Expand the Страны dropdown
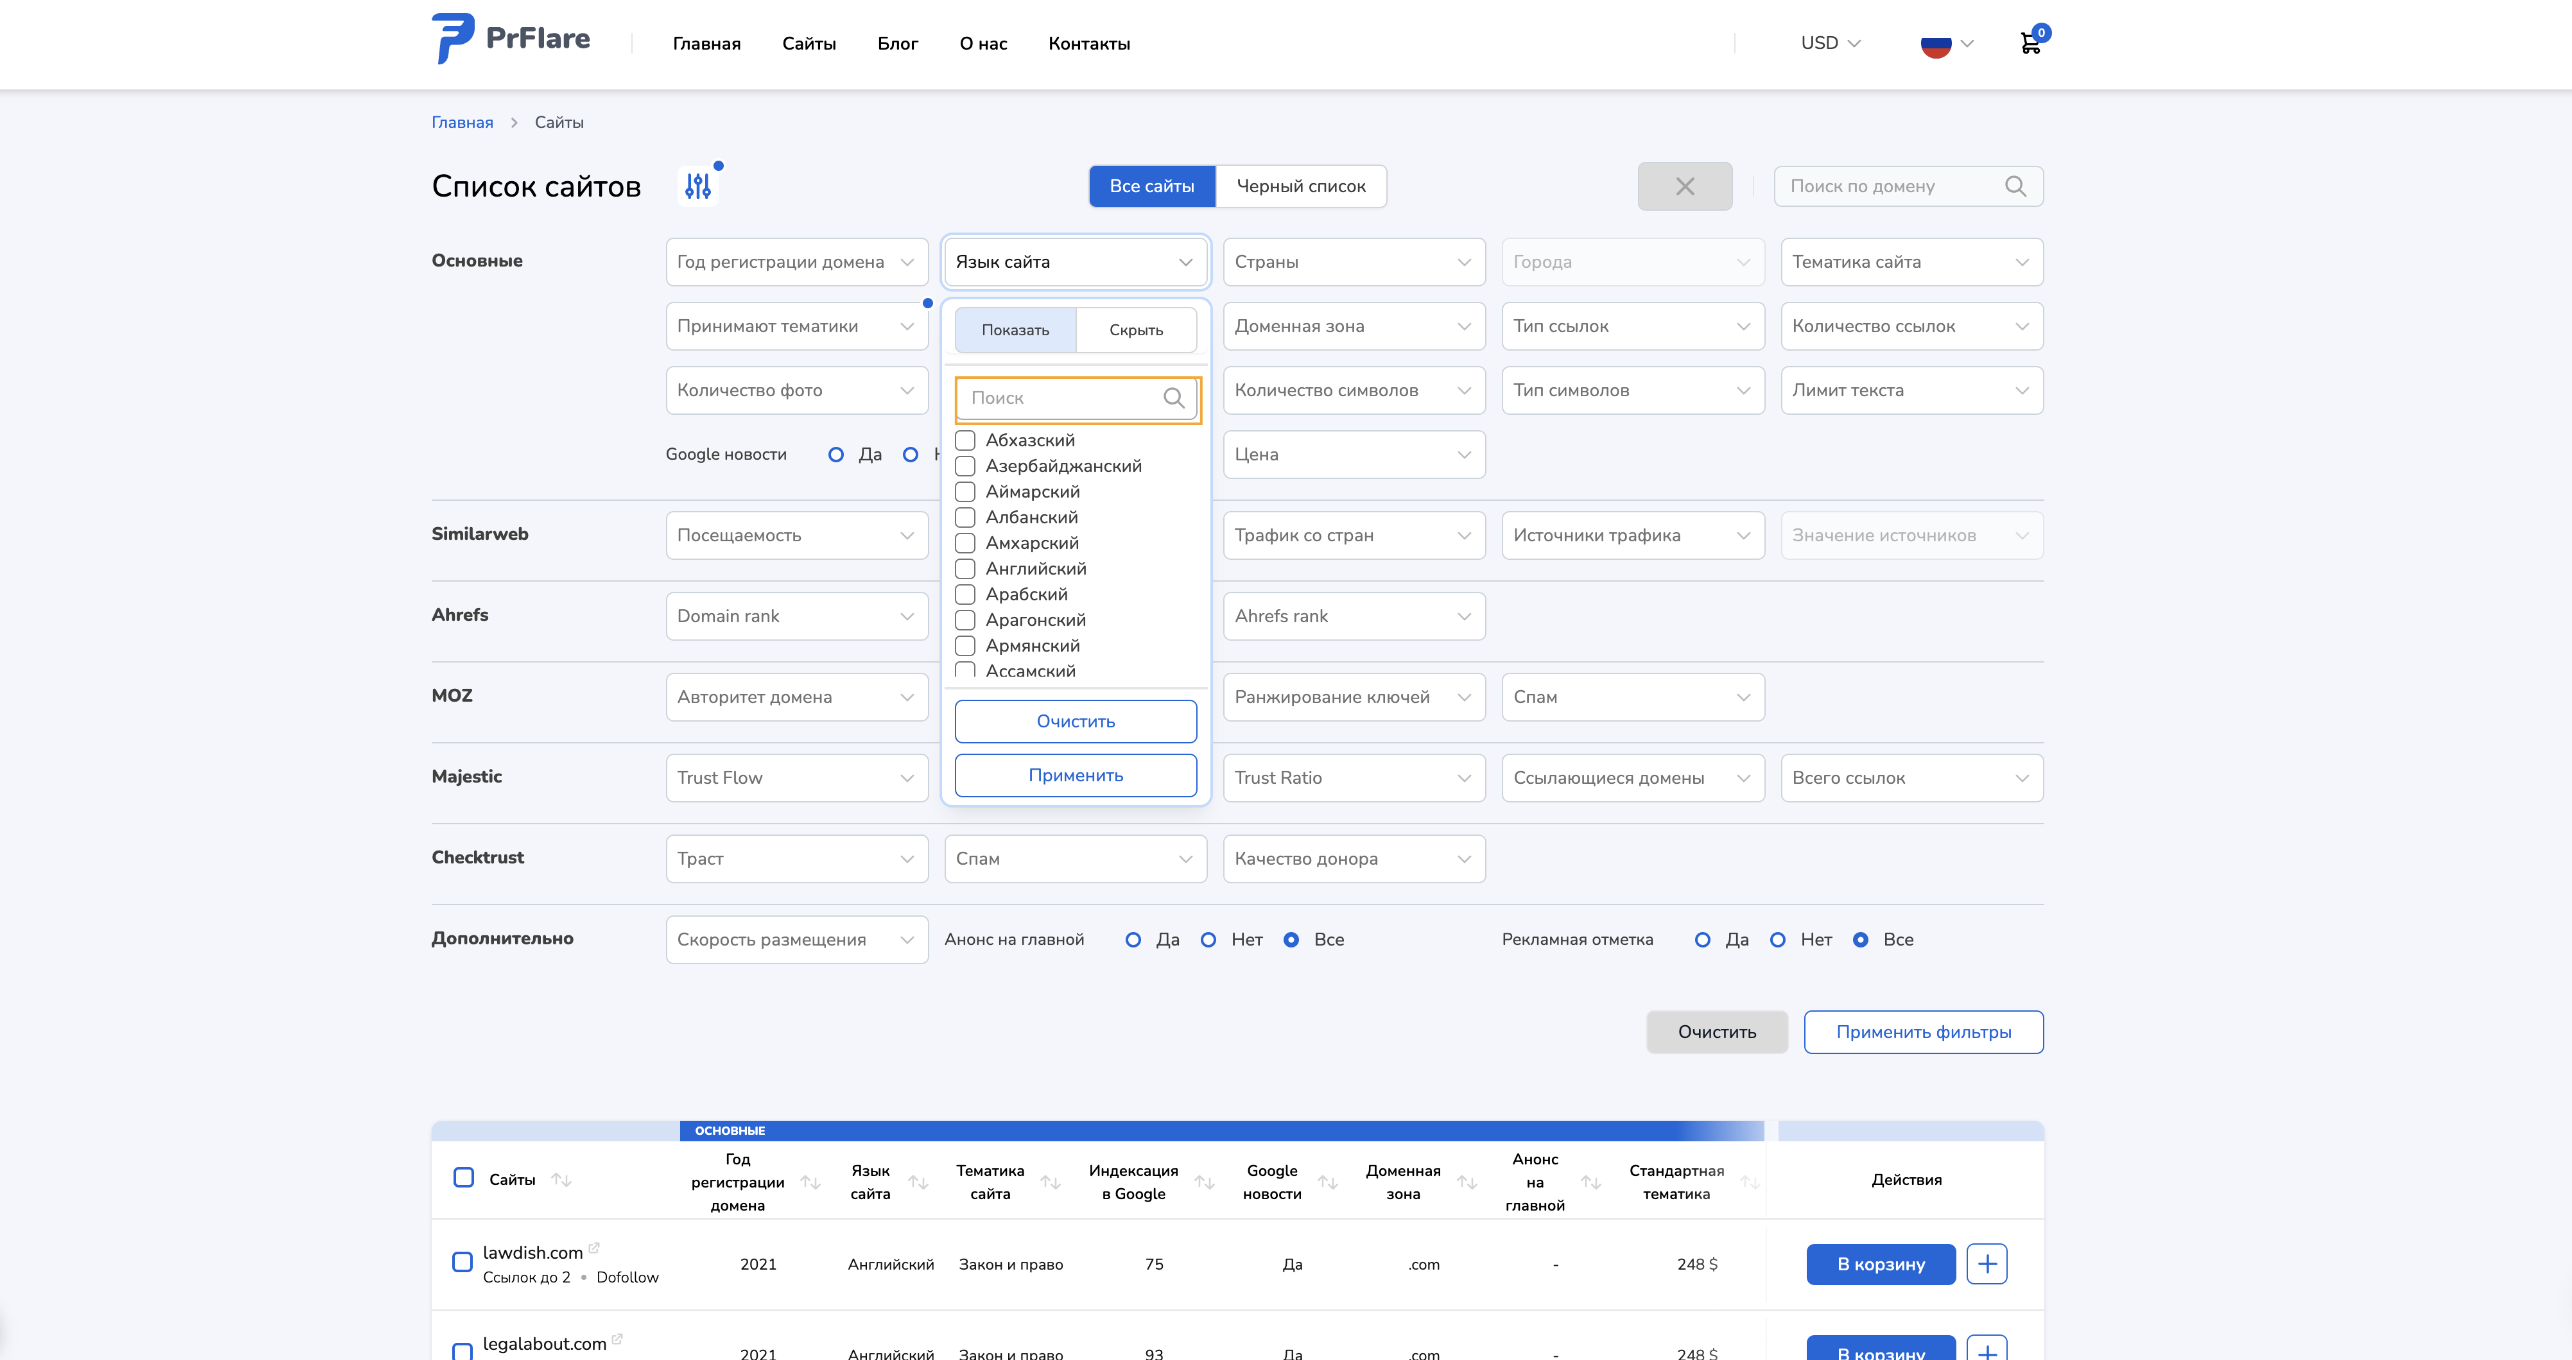Image resolution: width=2572 pixels, height=1360 pixels. coord(1354,262)
